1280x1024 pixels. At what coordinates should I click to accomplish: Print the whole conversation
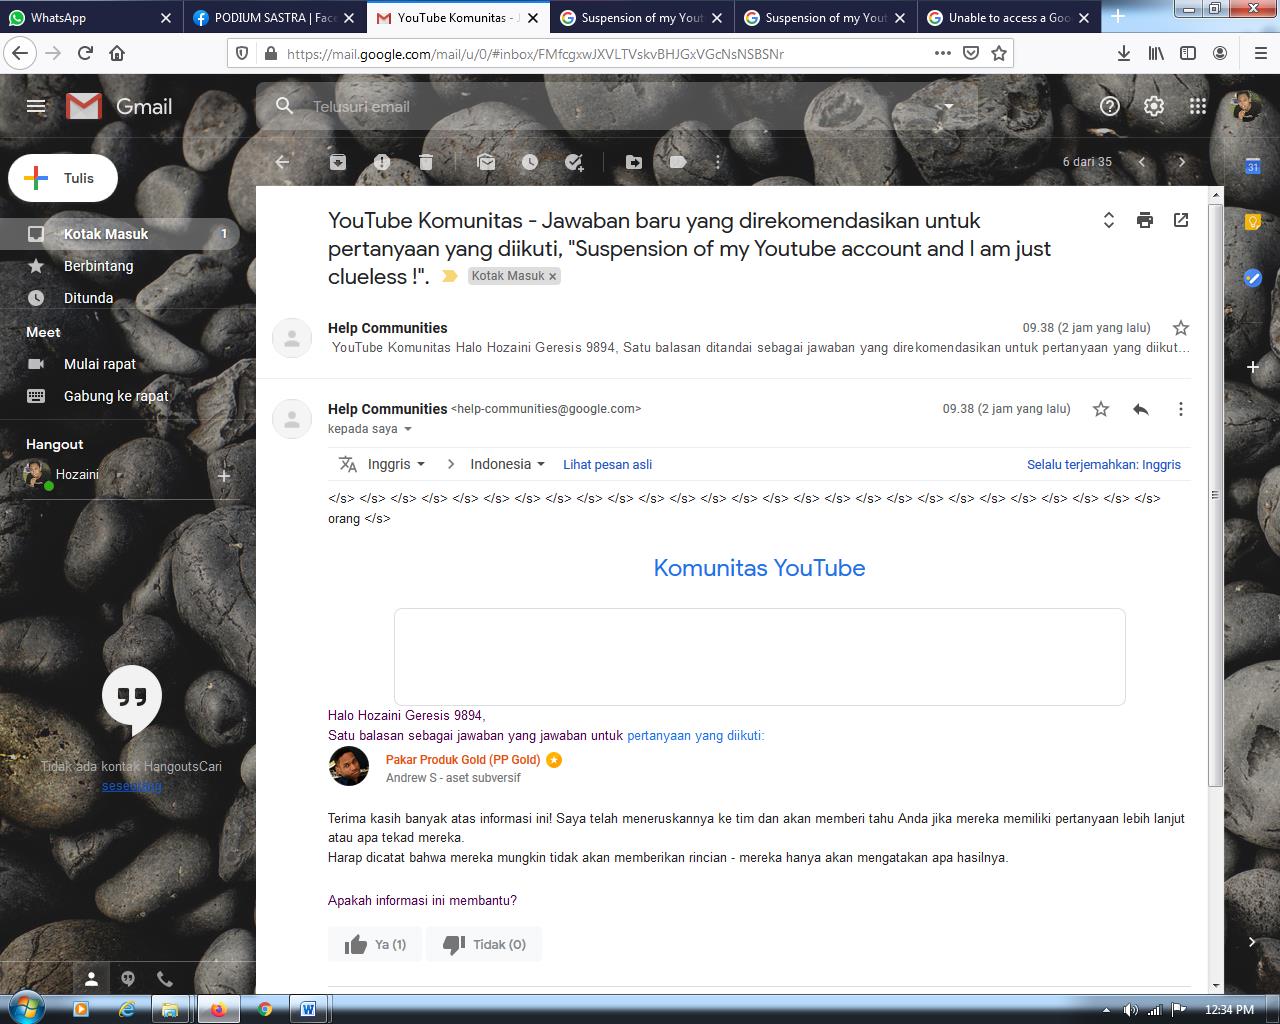[1145, 220]
